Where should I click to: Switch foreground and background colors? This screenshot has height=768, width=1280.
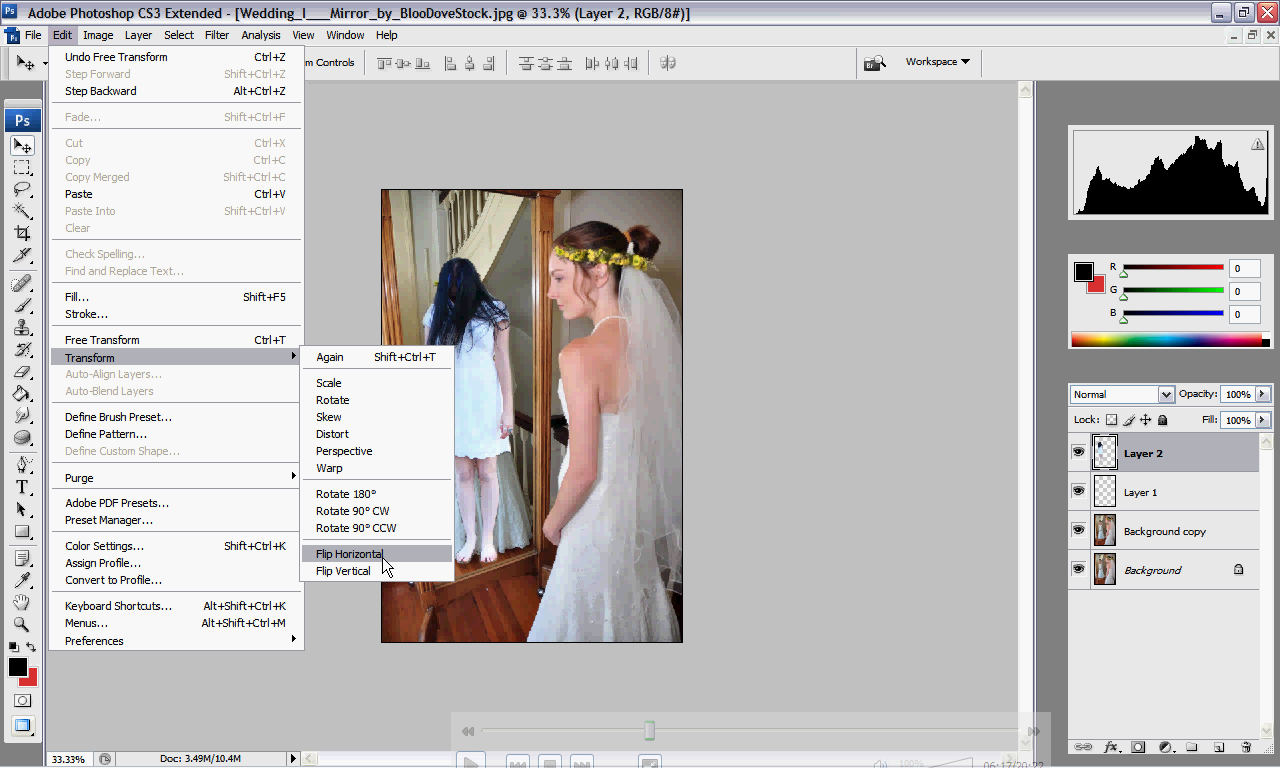click(x=31, y=647)
